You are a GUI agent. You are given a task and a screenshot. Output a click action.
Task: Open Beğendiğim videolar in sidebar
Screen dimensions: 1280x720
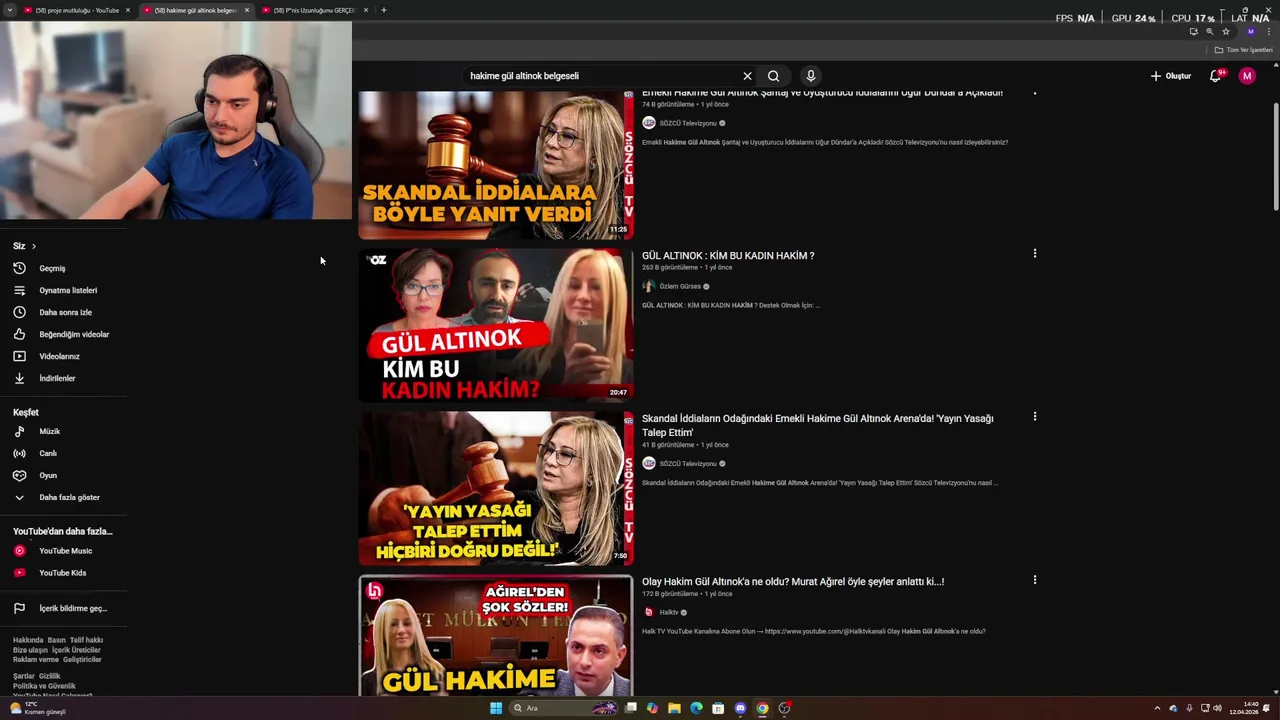74,334
